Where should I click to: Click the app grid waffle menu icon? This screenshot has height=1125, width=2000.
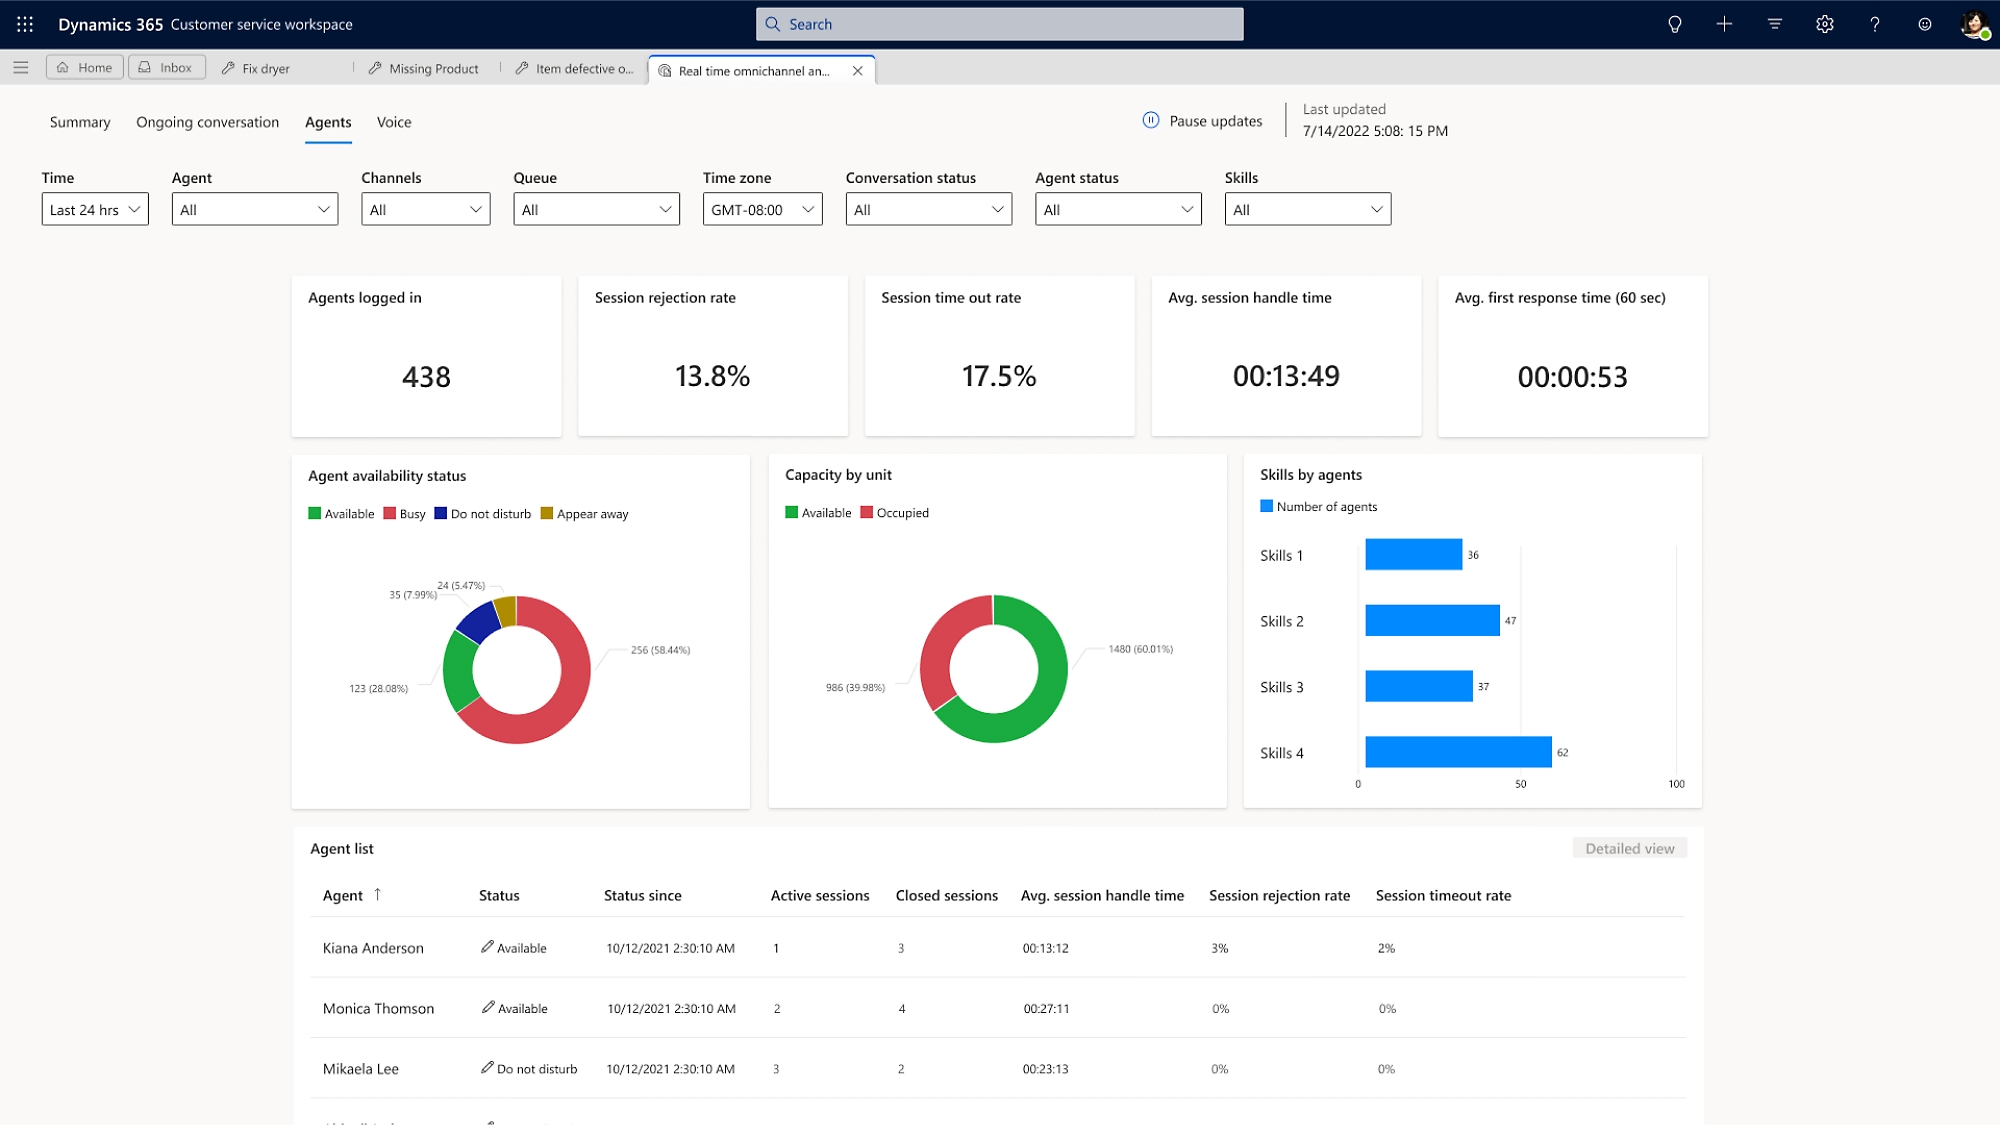[x=25, y=23]
